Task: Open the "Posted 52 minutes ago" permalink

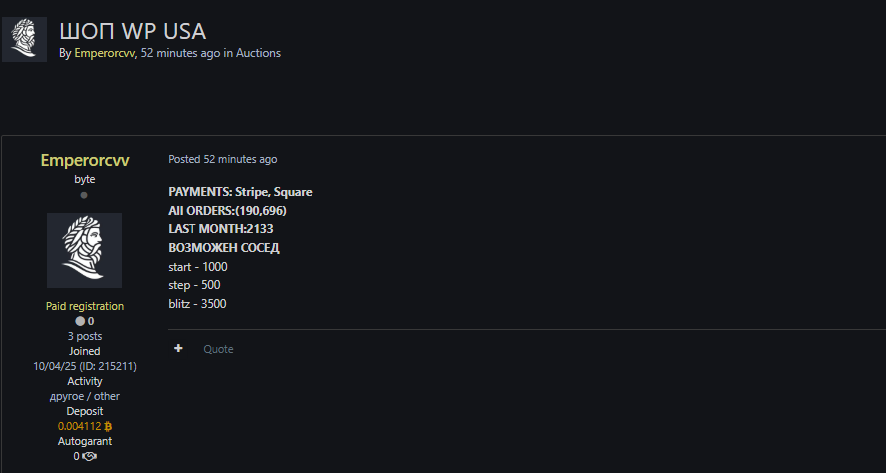Action: point(222,159)
